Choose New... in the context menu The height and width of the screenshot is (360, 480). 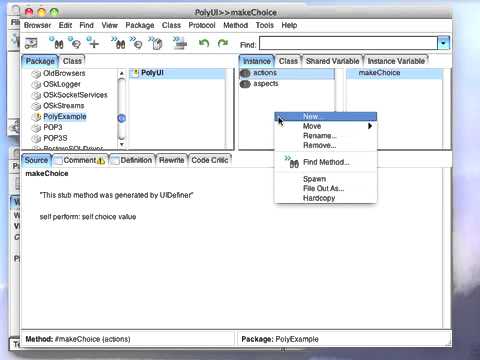click(x=326, y=116)
